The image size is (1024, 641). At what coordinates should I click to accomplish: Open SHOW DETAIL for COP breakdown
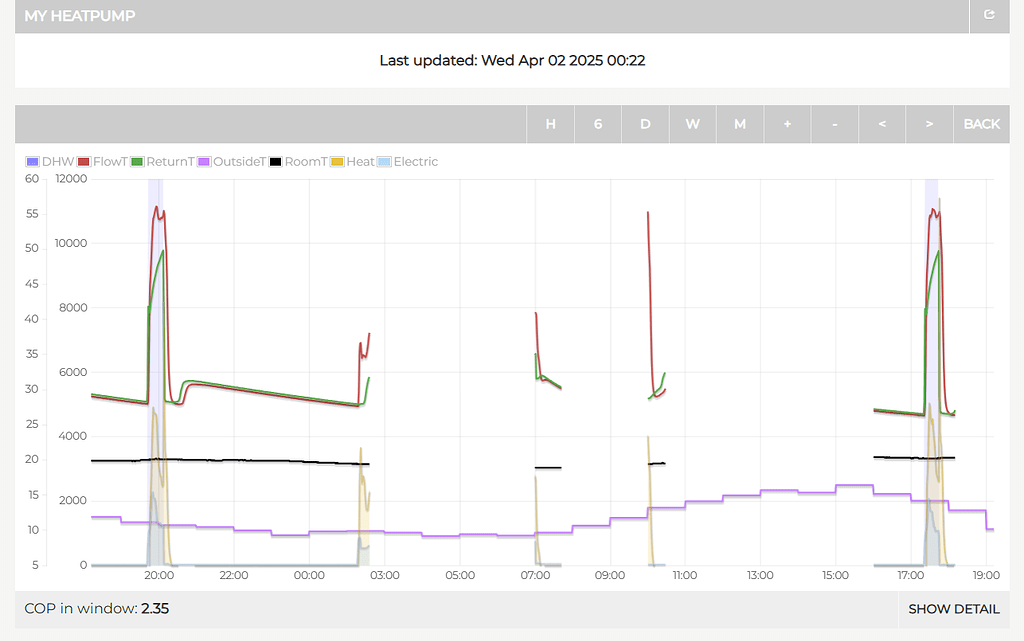coord(954,609)
